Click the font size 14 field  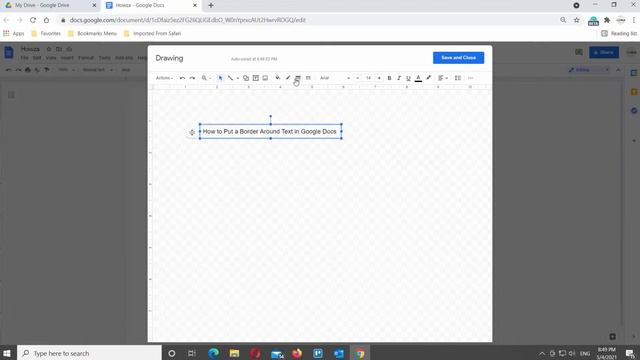point(369,78)
